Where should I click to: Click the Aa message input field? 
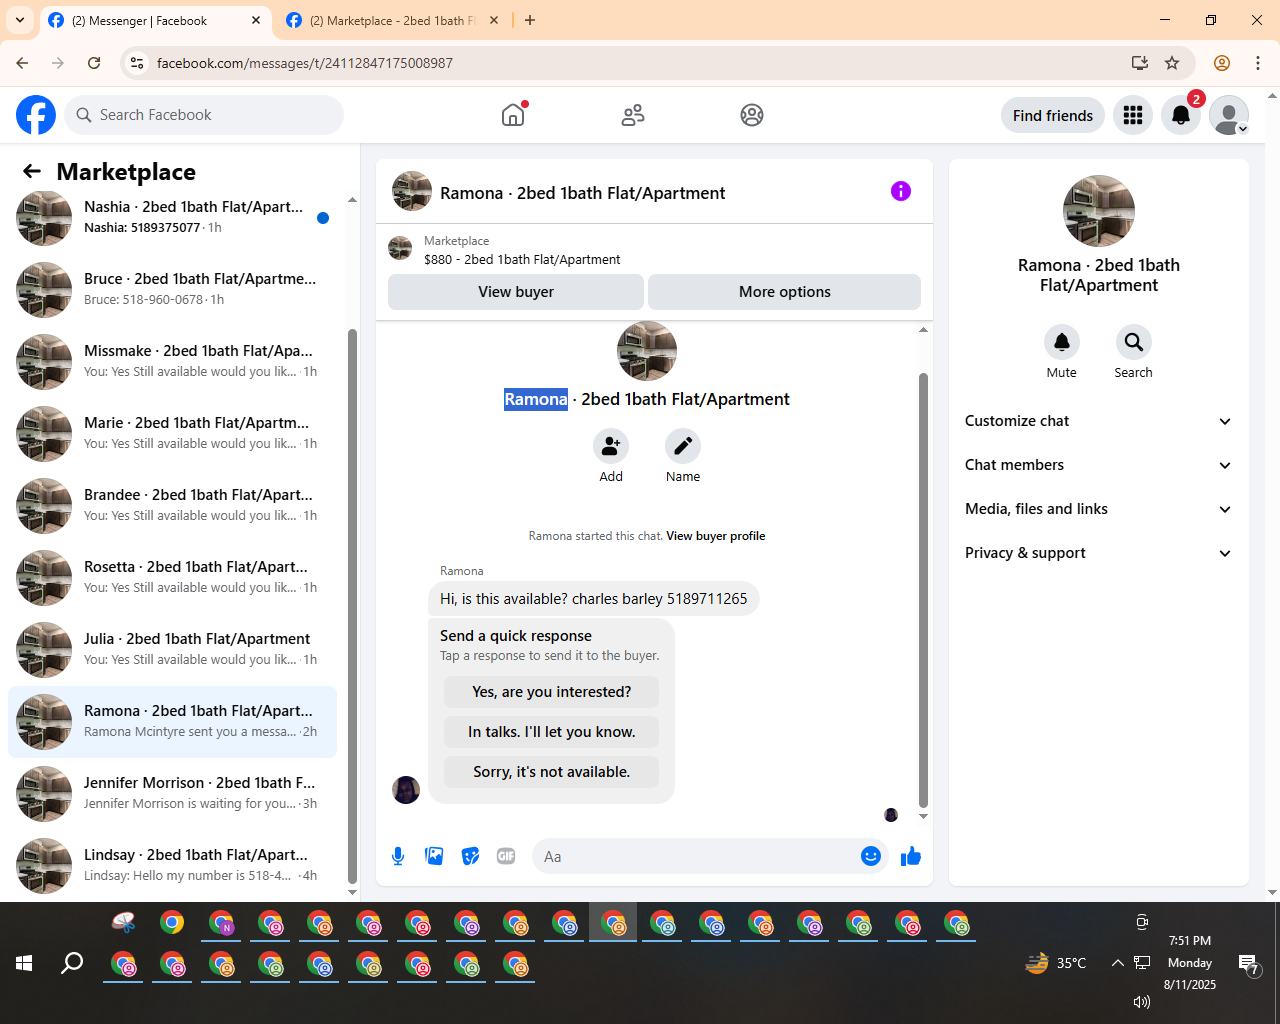click(x=698, y=856)
